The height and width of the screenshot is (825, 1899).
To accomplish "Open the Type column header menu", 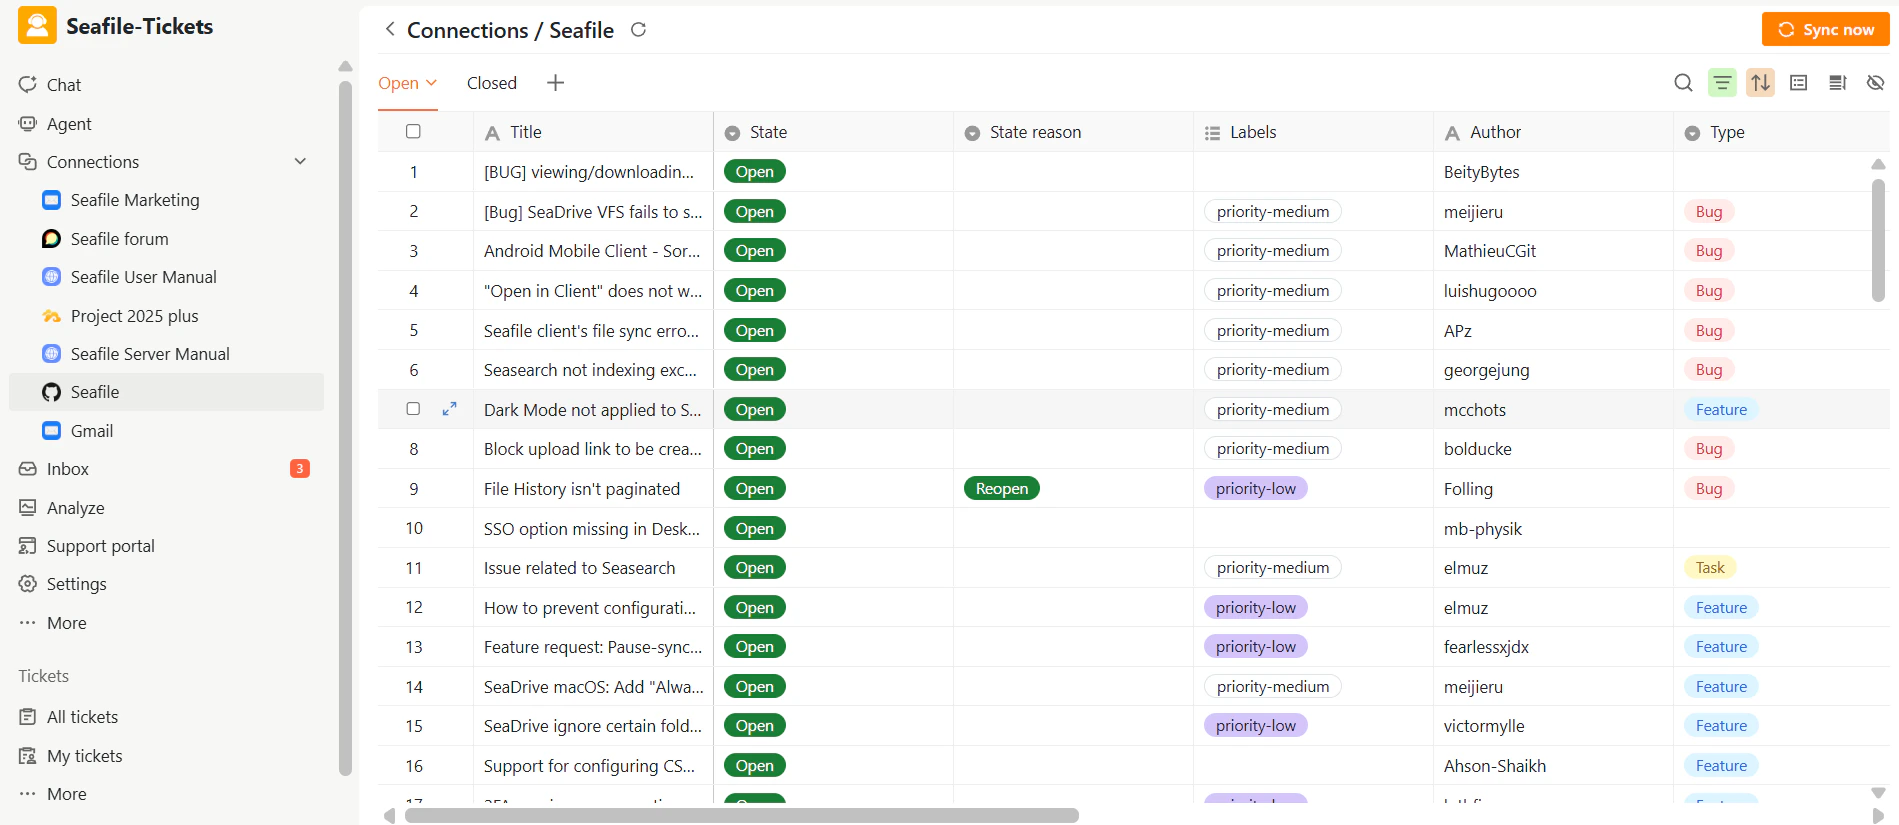I will click(1781, 132).
